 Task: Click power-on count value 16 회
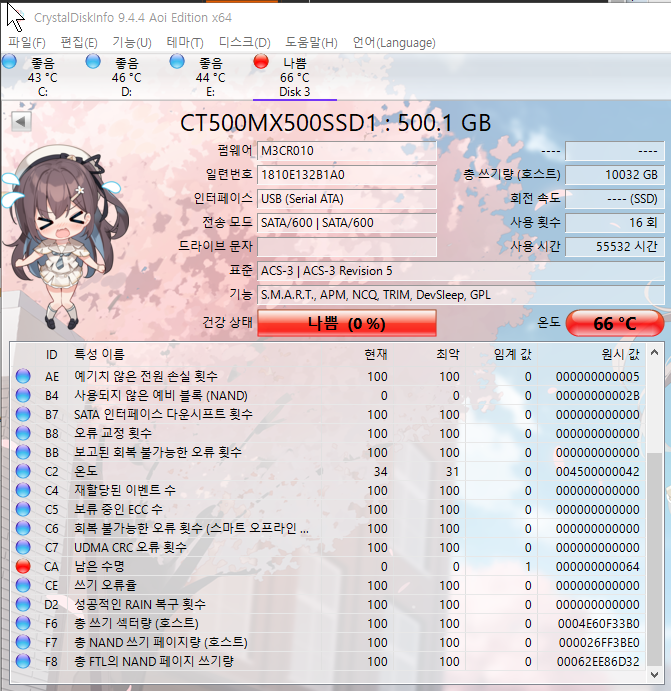tap(615, 223)
